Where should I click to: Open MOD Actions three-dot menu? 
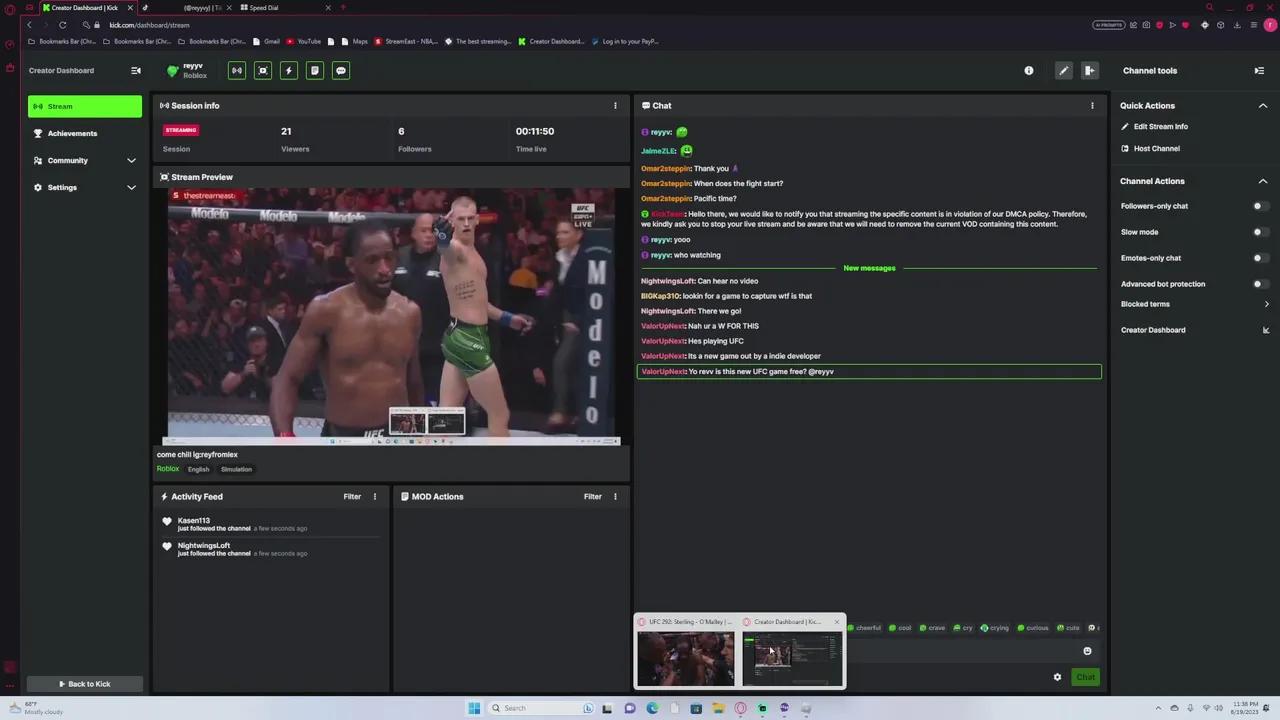615,496
